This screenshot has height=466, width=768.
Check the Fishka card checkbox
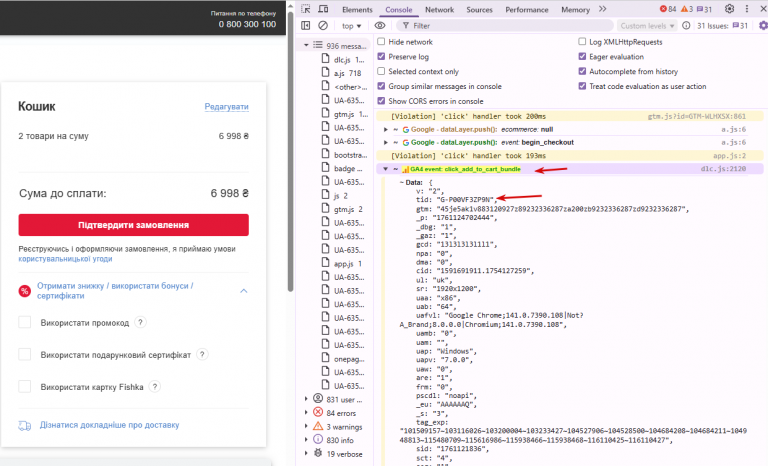pyautogui.click(x=24, y=387)
